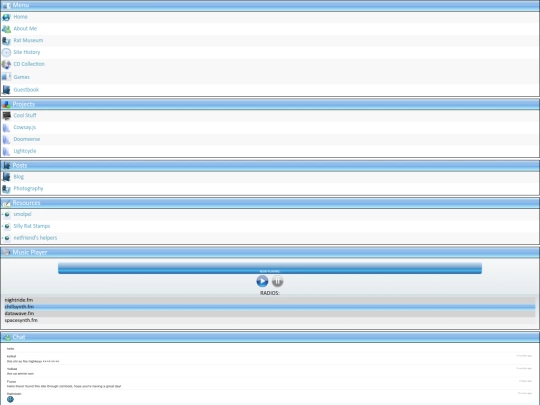This screenshot has width=540, height=405.
Task: Click the camera icon beside Rat Museum
Action: tap(6, 41)
